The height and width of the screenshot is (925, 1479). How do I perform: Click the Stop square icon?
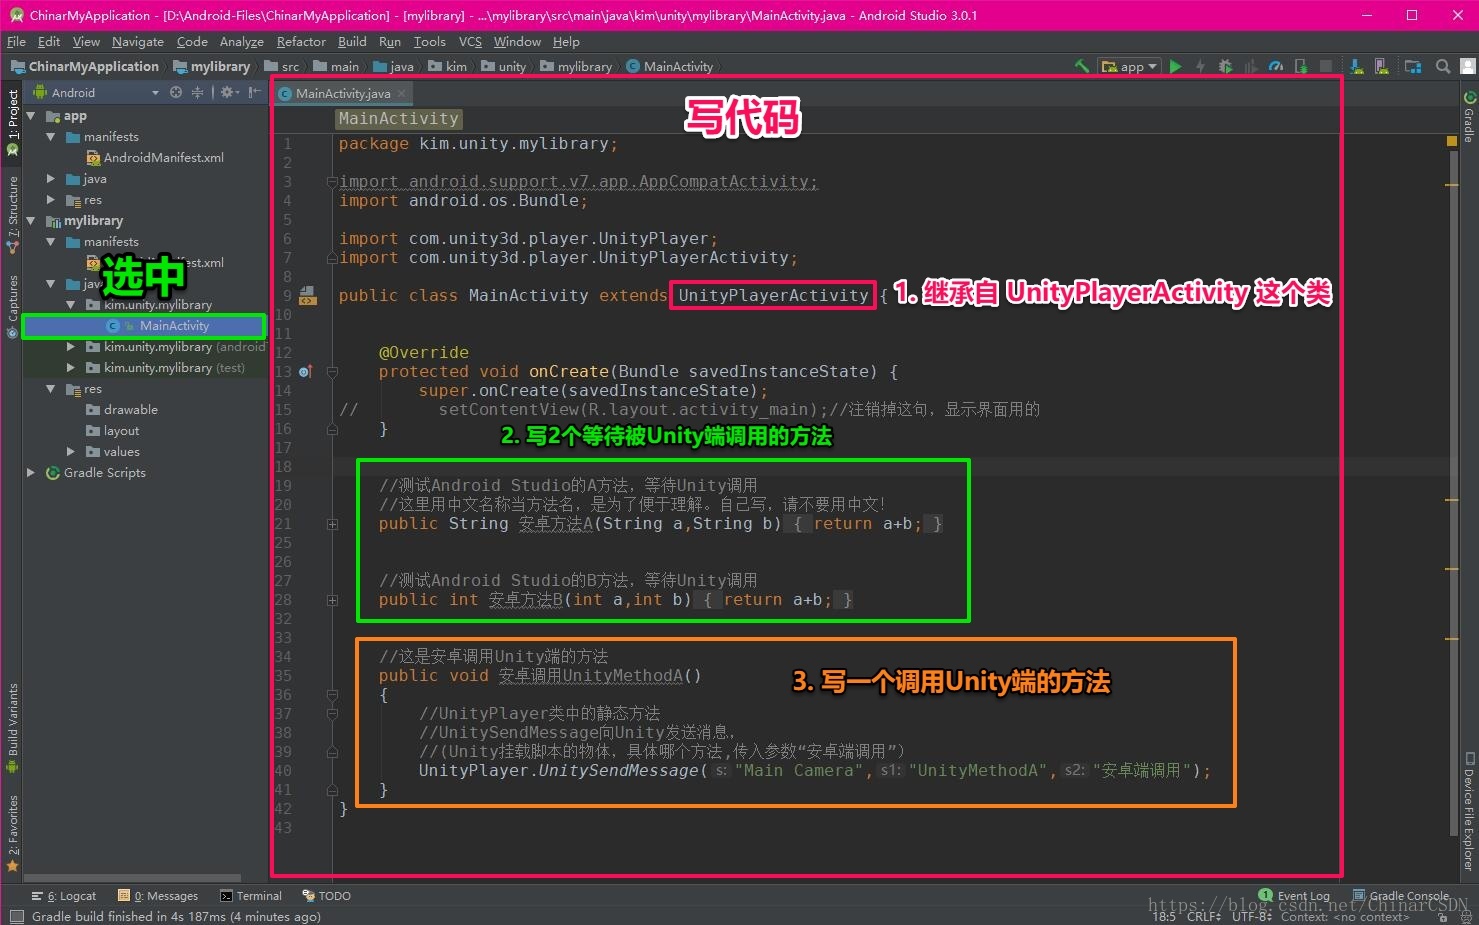pyautogui.click(x=1326, y=66)
